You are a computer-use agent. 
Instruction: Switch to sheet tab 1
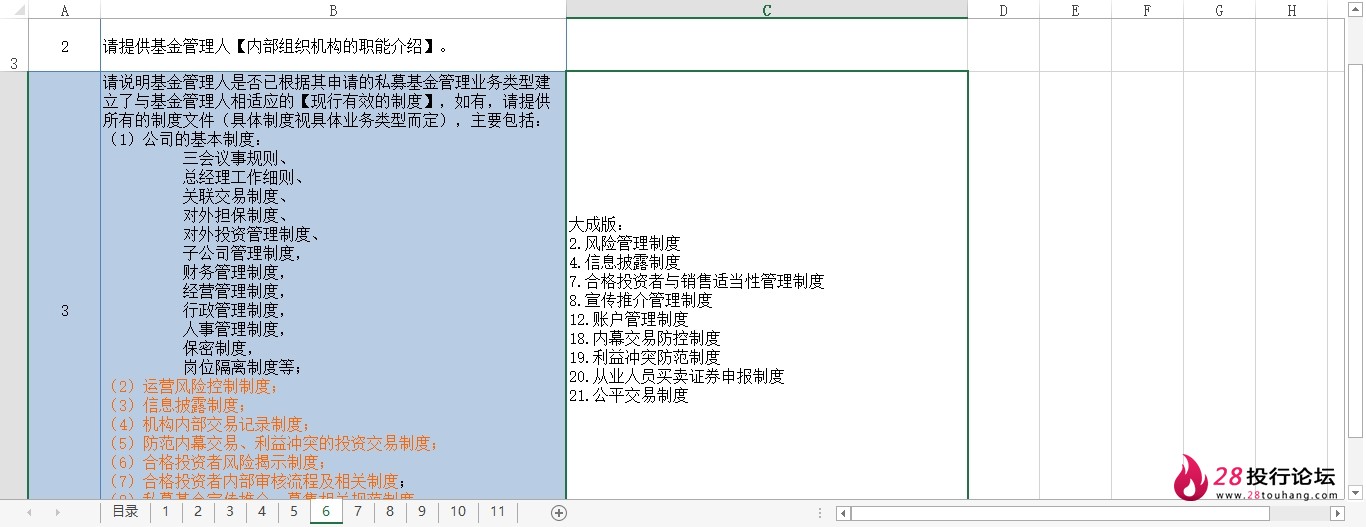(x=165, y=511)
